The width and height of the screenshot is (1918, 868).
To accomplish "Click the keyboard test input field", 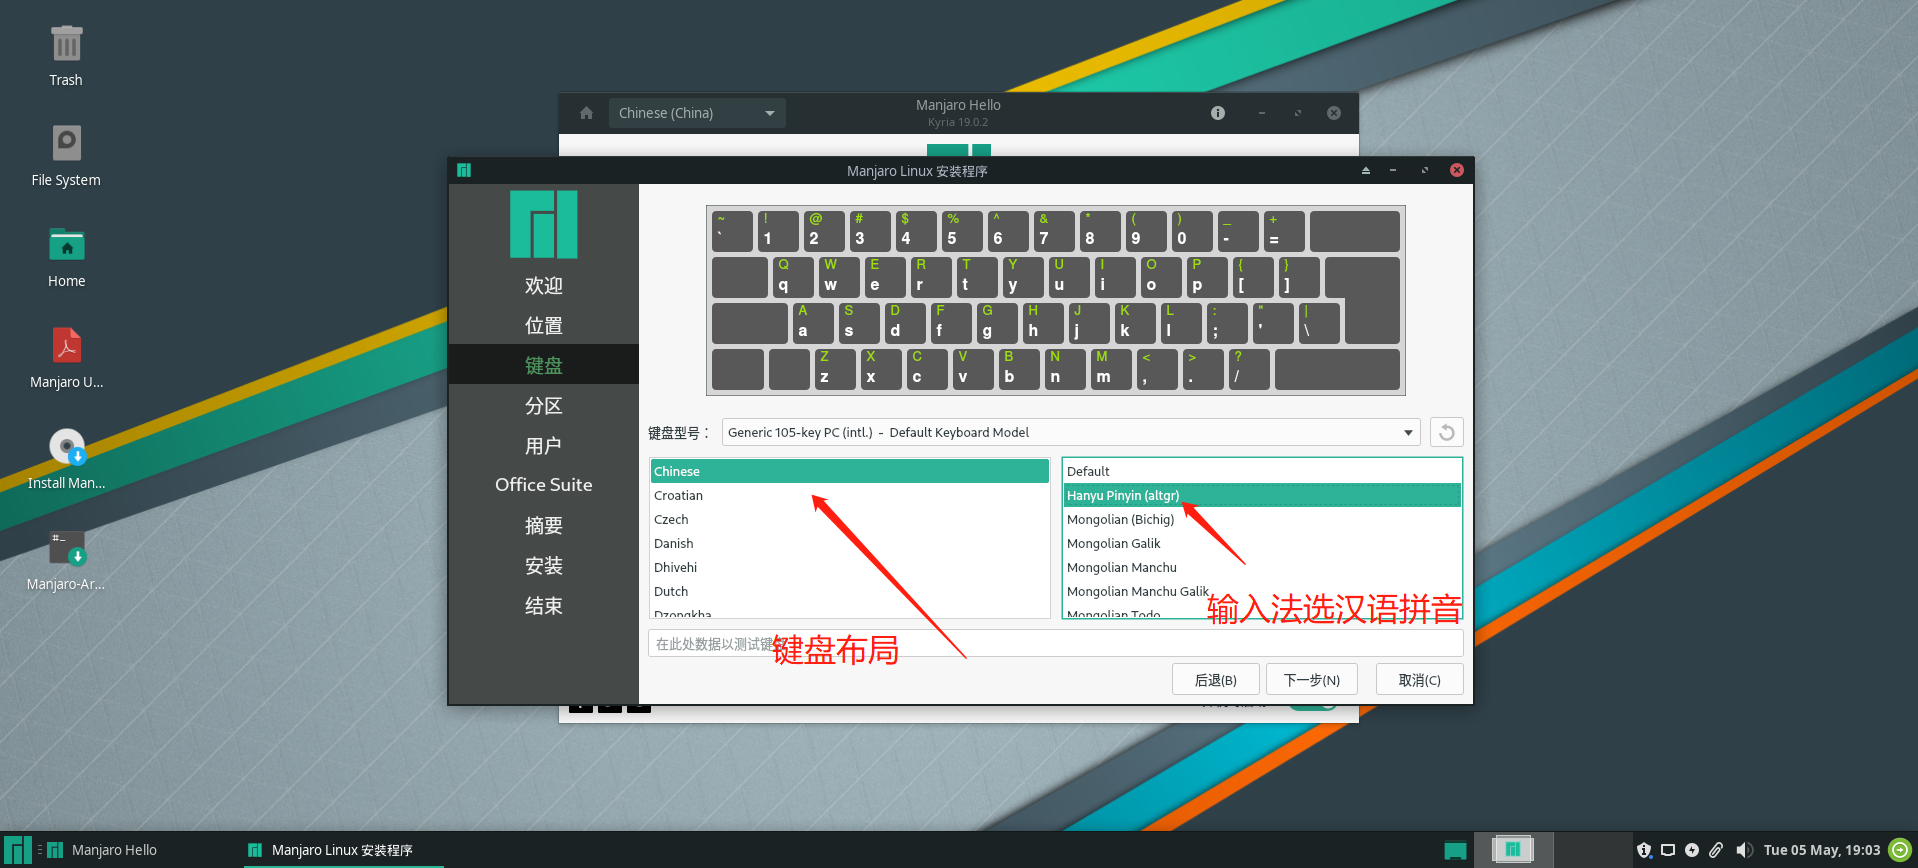I will coord(1056,643).
